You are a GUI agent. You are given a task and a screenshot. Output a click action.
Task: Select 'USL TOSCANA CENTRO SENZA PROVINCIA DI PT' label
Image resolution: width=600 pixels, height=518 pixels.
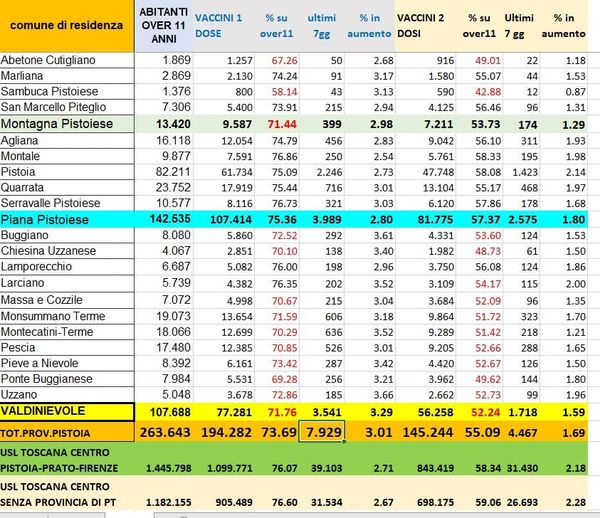pyautogui.click(x=58, y=495)
